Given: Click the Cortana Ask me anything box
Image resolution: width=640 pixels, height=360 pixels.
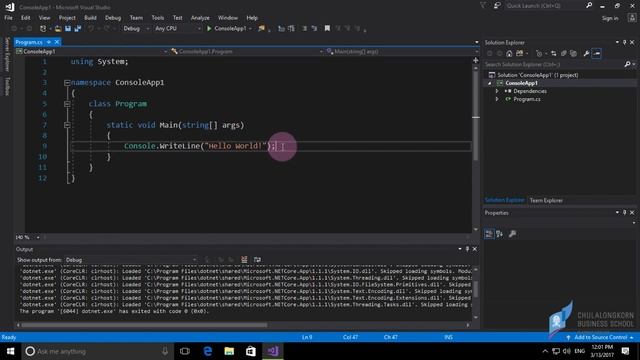Looking at the screenshot, I should pos(97,351).
